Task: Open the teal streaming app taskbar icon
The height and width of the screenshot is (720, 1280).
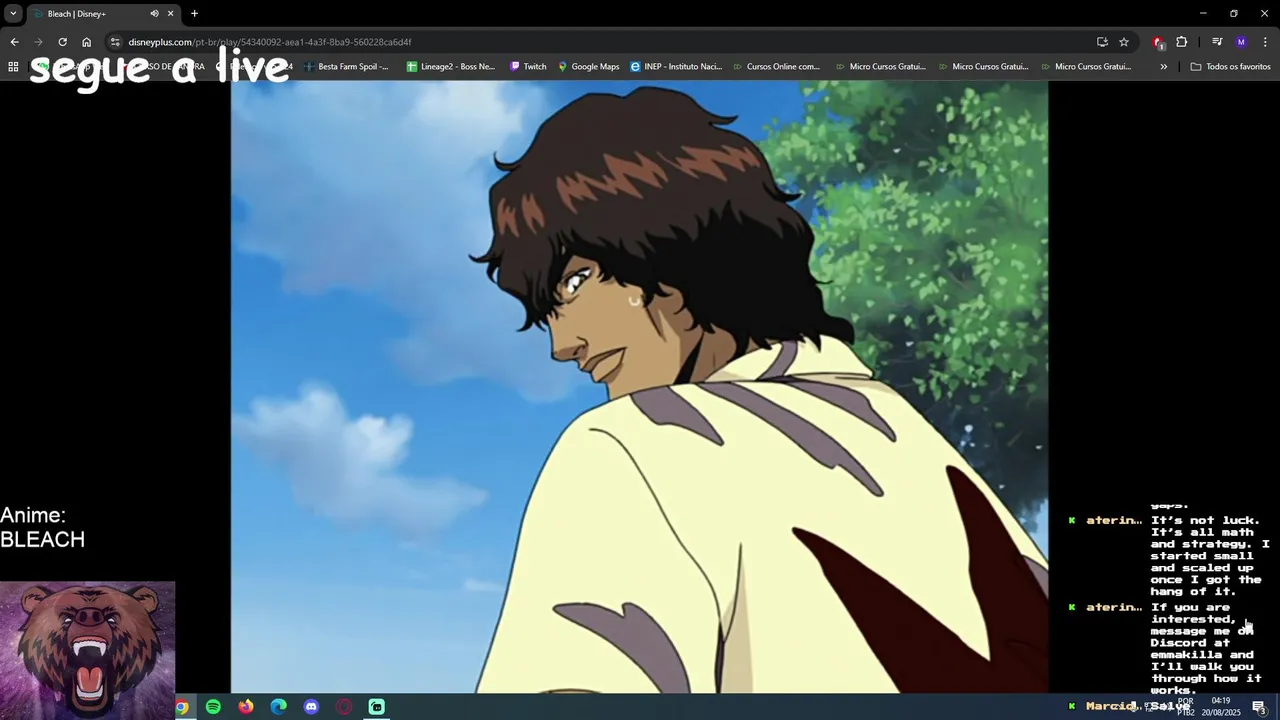Action: point(377,707)
